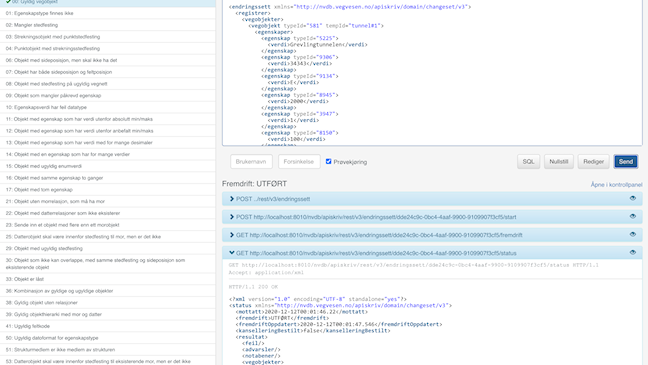This screenshot has height=365, width=648.
Task: Select 16: Objekt med samme egenskap to ganger
Action: point(107,178)
